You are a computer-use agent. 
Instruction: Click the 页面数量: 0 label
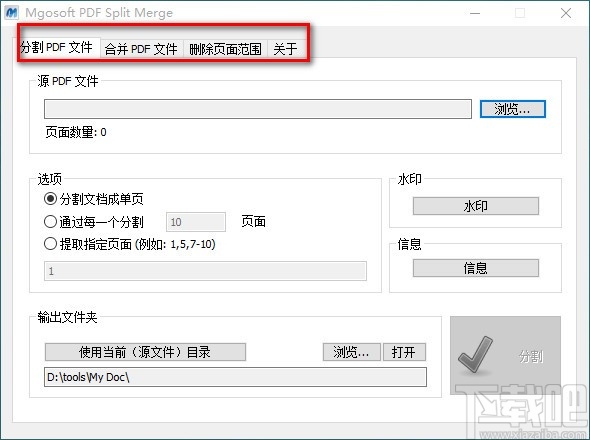[x=76, y=132]
